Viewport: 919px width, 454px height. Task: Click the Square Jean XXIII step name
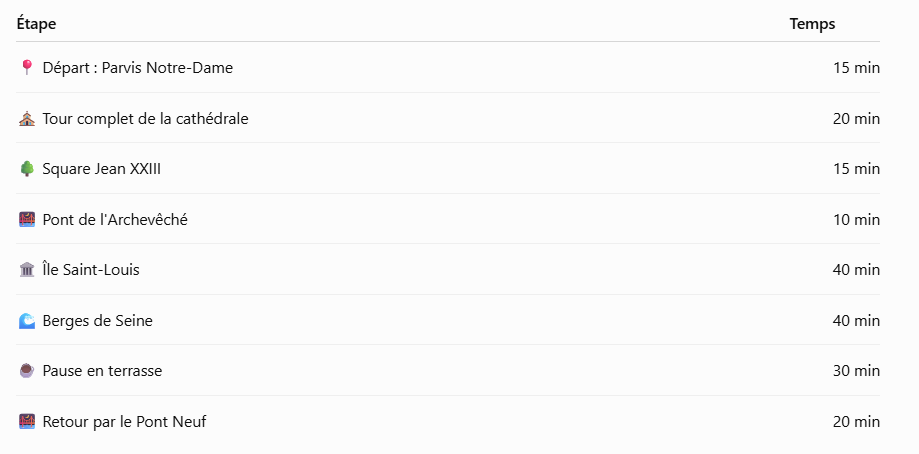click(101, 169)
